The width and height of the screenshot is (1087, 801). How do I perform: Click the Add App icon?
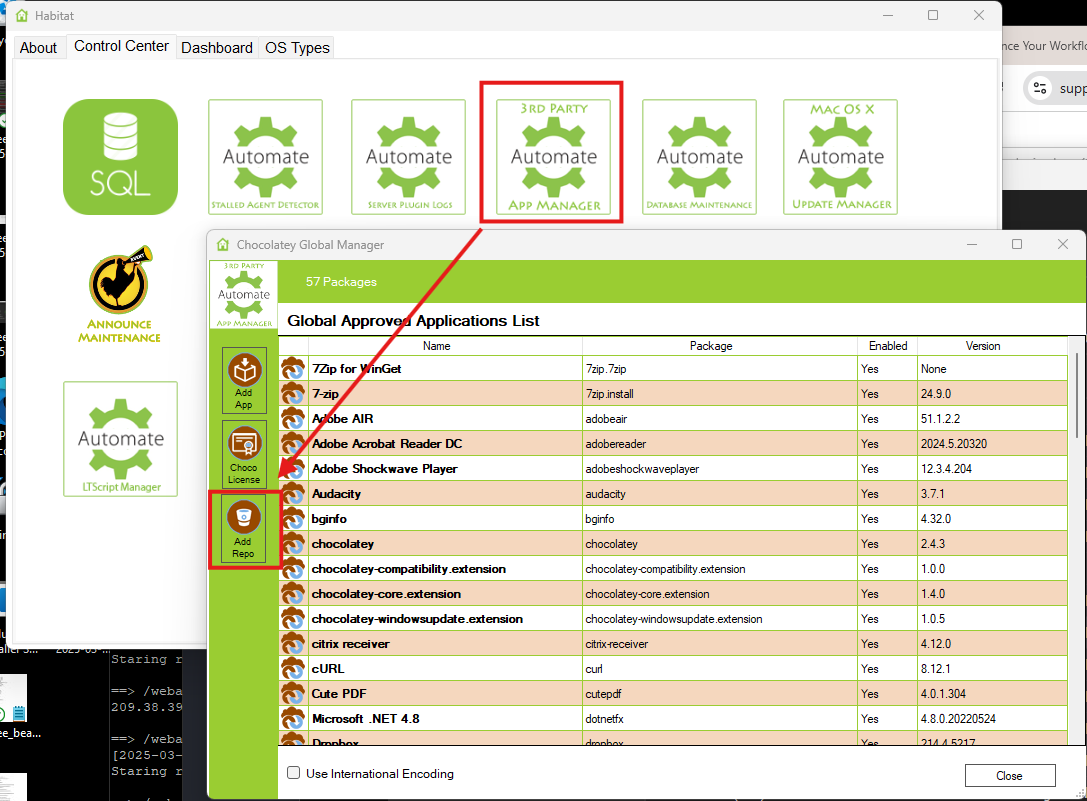coord(244,380)
